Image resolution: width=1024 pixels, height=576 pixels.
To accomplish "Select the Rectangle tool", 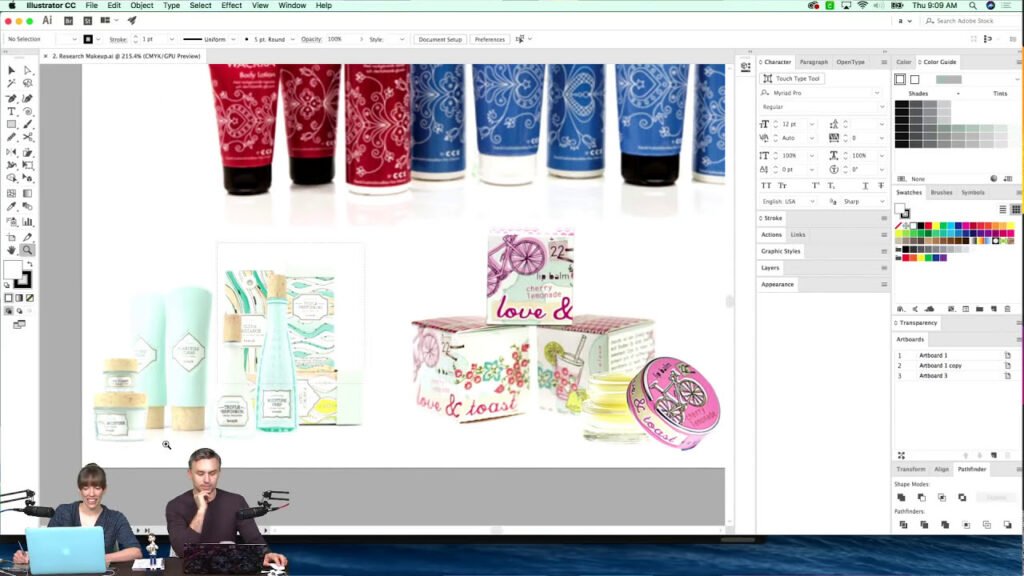I will point(11,124).
